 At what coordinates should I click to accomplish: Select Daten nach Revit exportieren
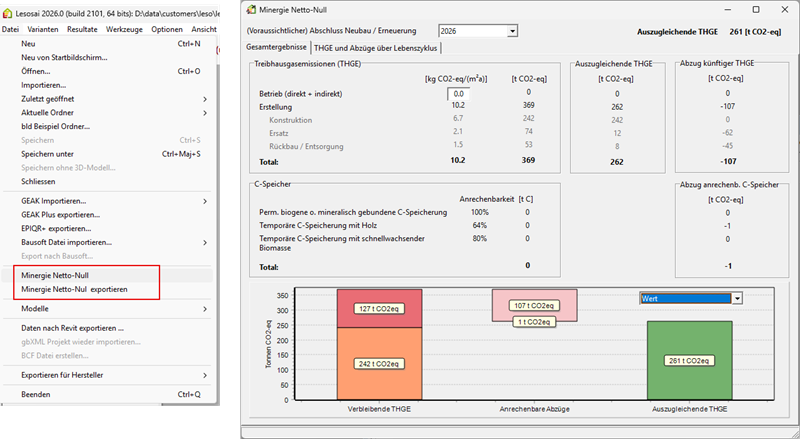coord(72,328)
